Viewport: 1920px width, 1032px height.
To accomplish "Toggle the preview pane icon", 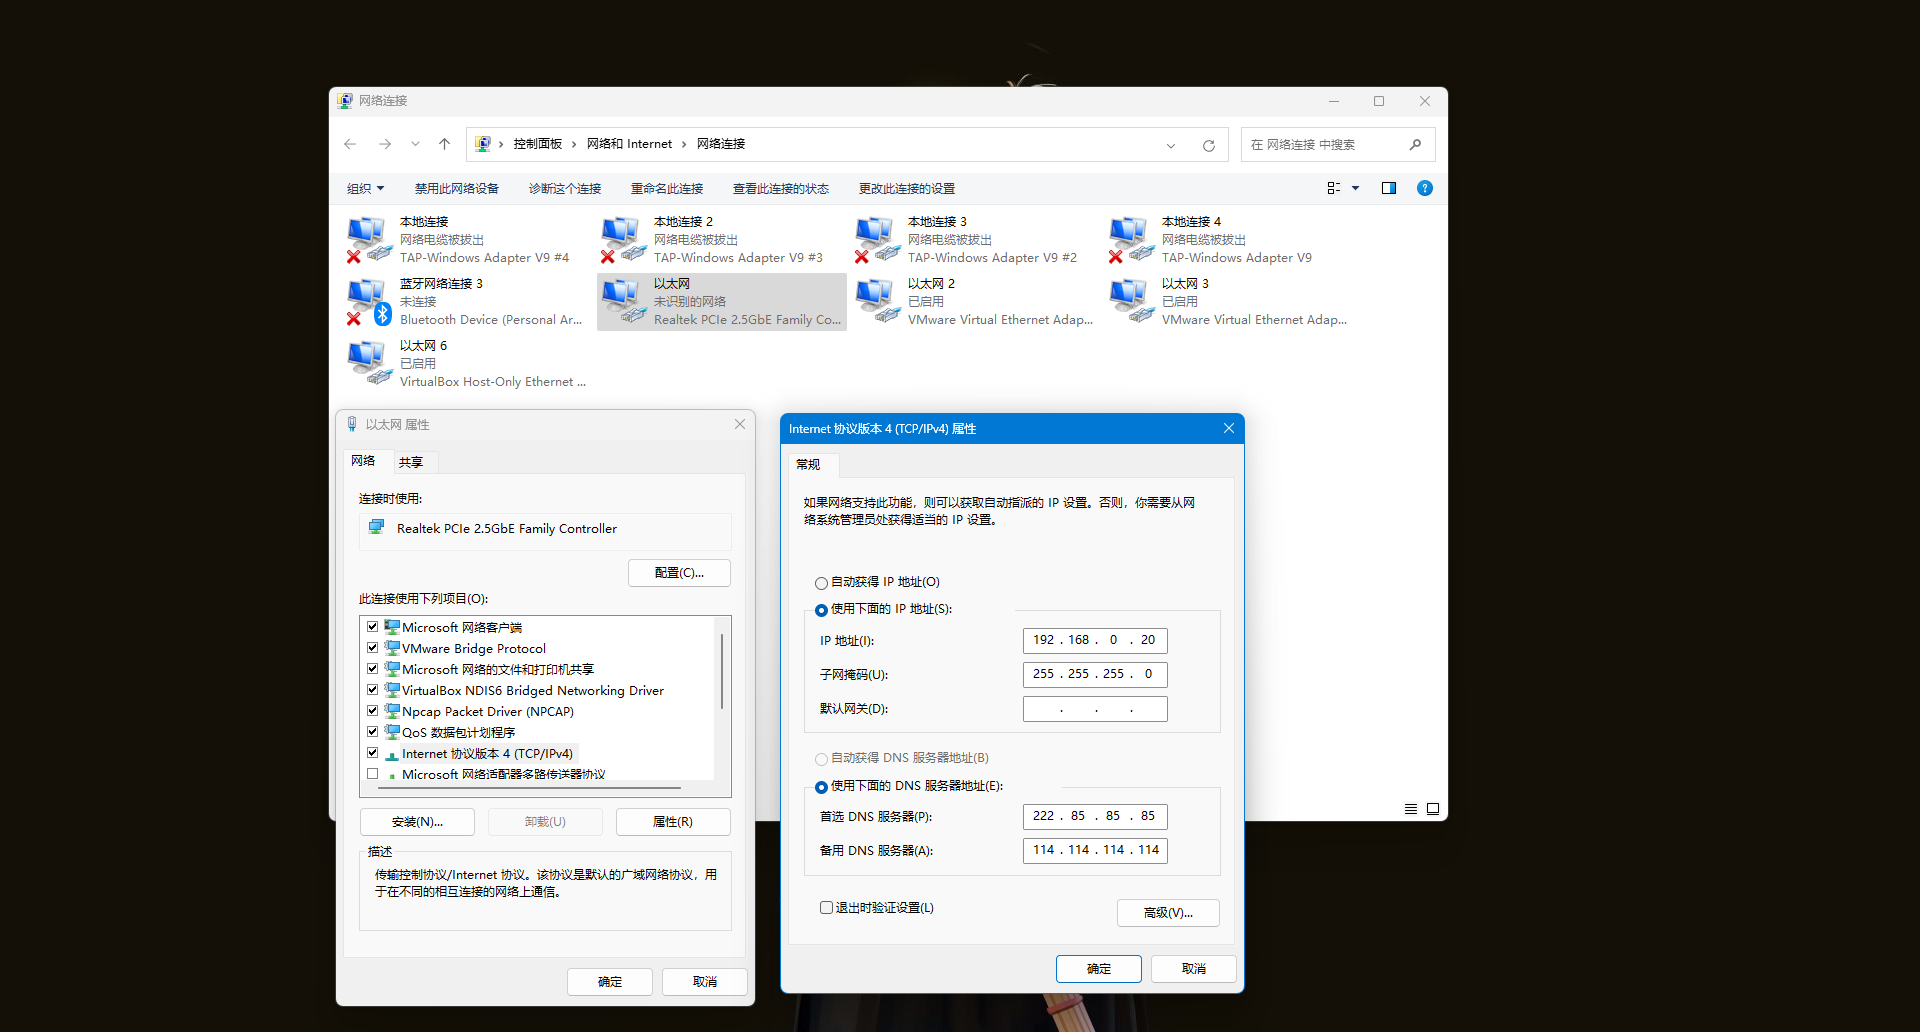I will pyautogui.click(x=1388, y=188).
